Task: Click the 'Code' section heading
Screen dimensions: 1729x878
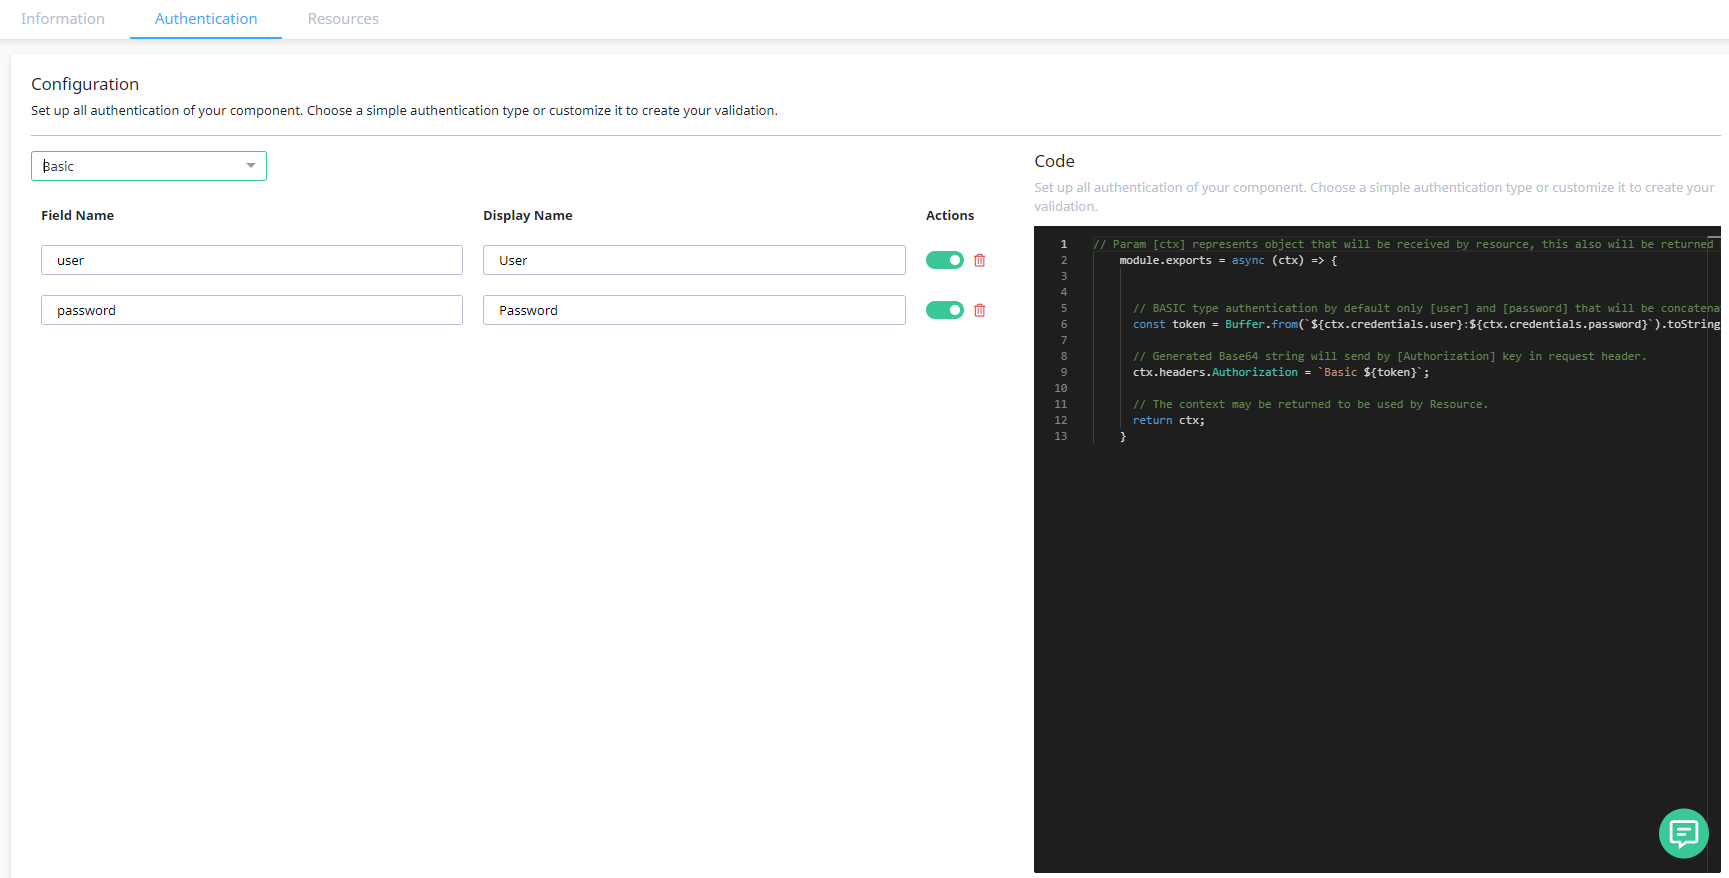Action: 1054,161
